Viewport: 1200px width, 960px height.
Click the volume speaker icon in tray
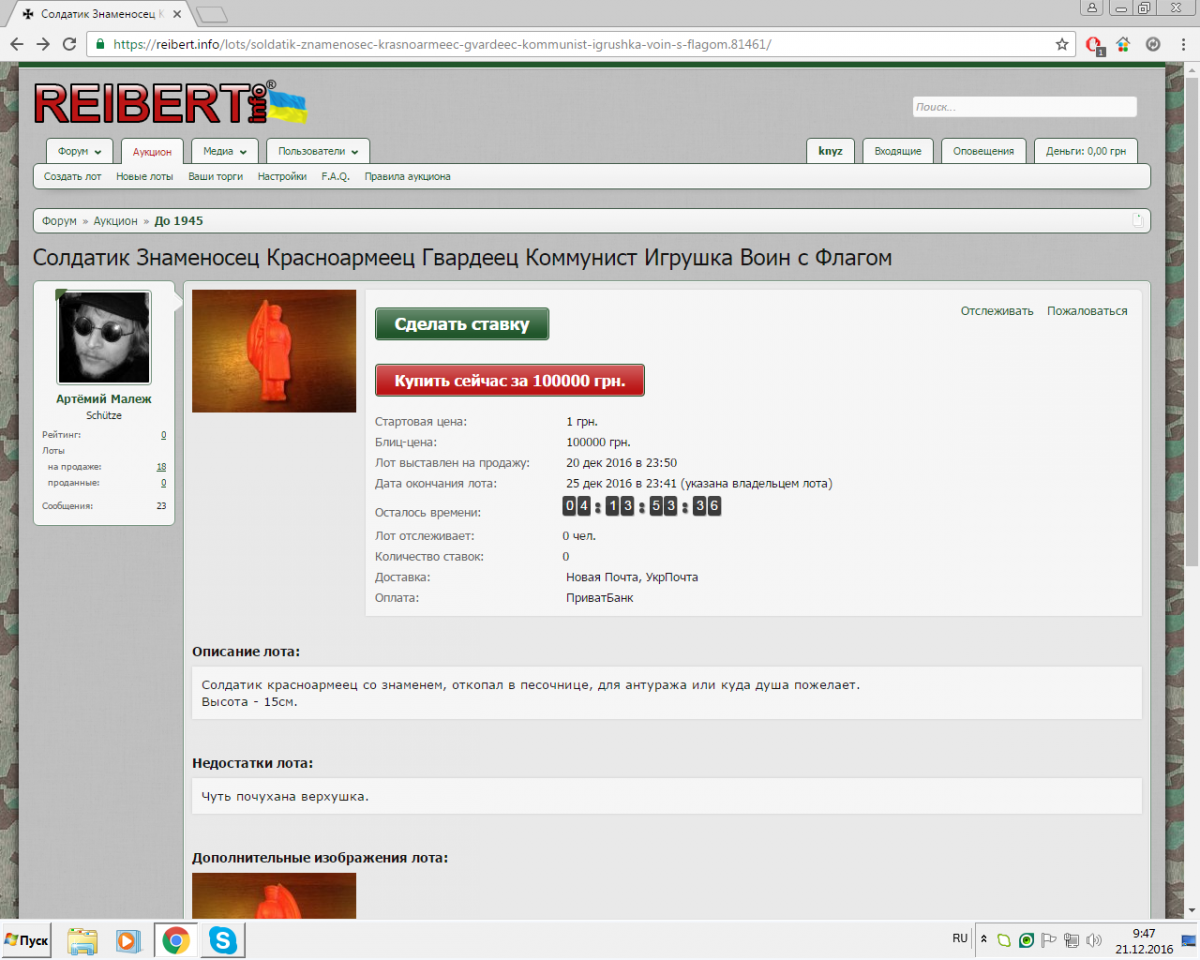(1094, 940)
